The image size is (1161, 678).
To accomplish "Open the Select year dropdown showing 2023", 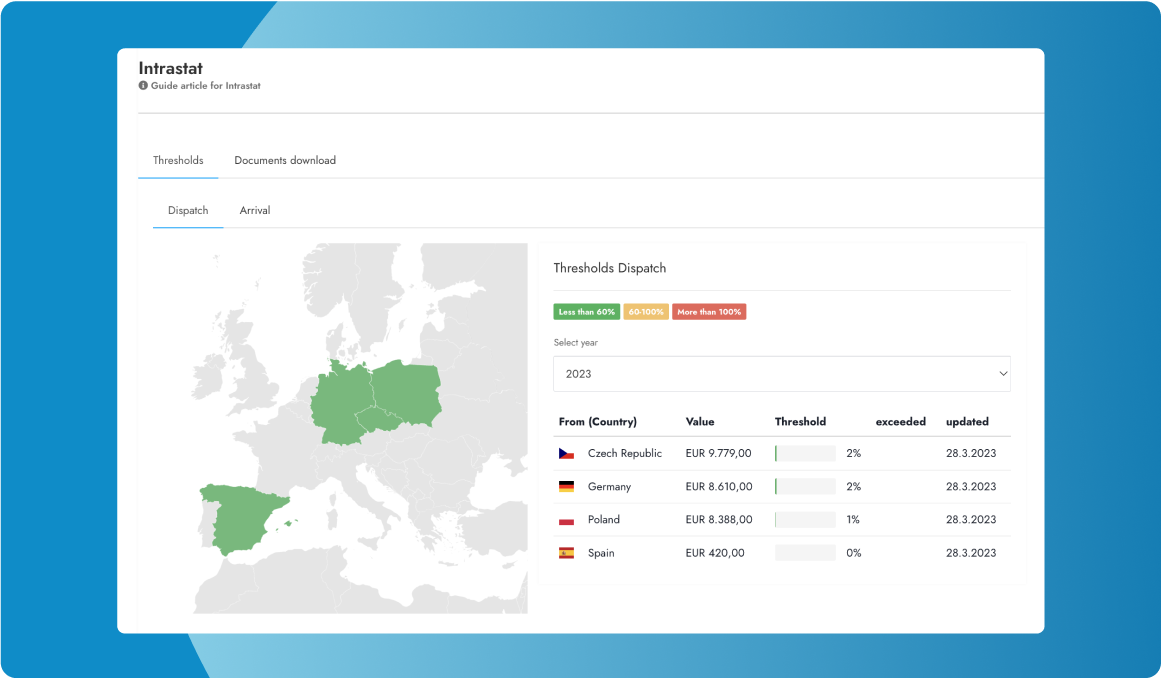I will pyautogui.click(x=782, y=374).
